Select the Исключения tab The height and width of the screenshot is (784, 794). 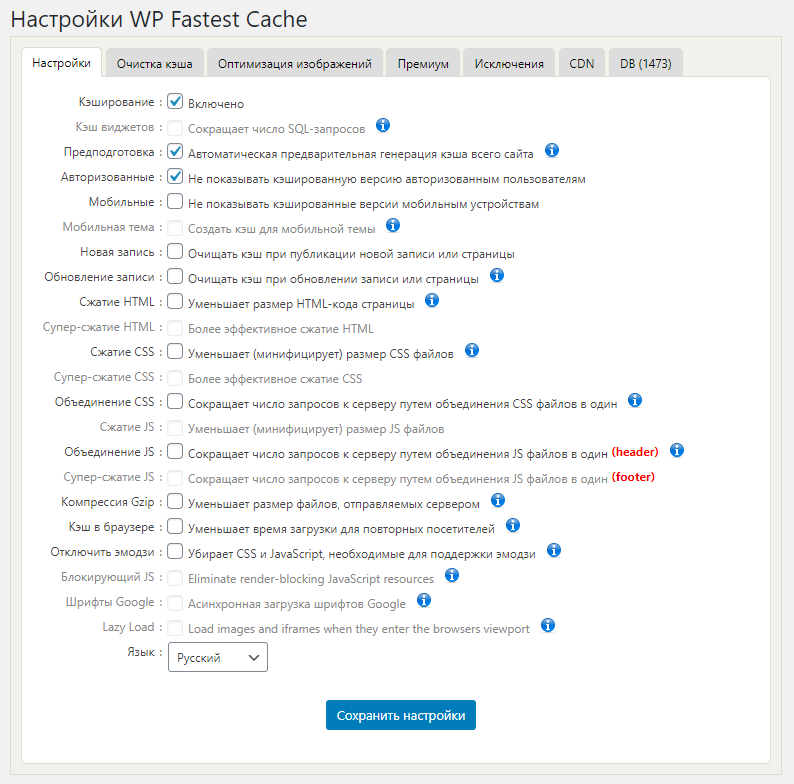click(509, 63)
